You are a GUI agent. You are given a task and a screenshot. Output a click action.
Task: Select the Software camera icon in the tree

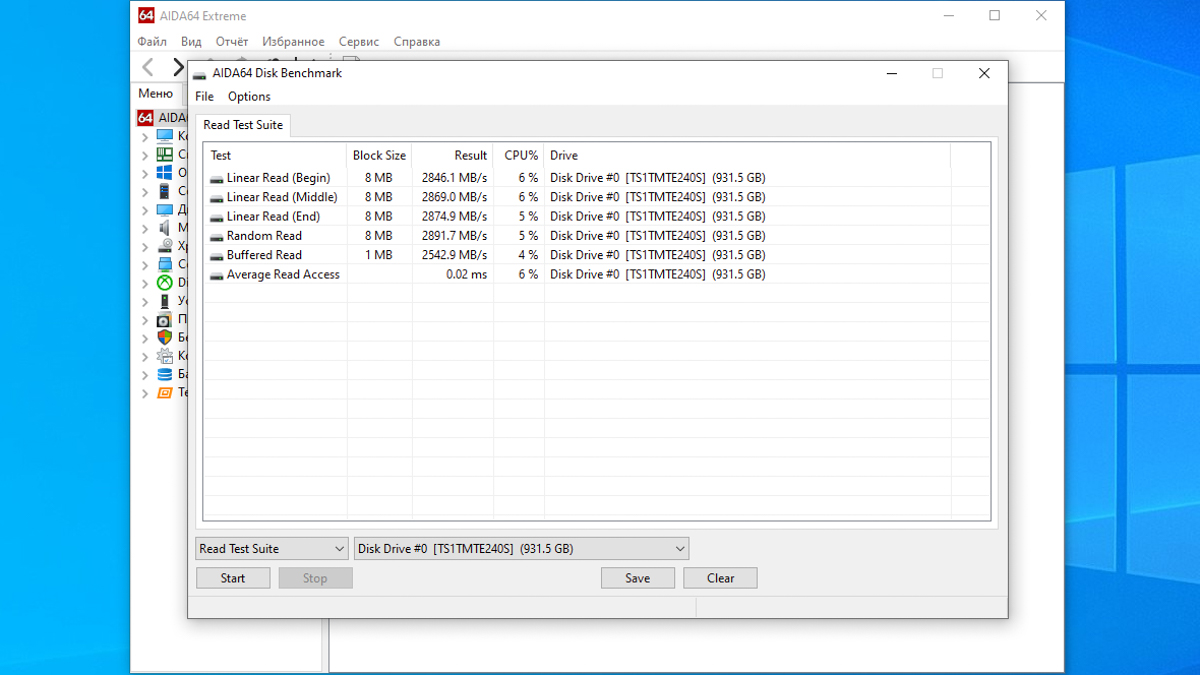coord(165,320)
